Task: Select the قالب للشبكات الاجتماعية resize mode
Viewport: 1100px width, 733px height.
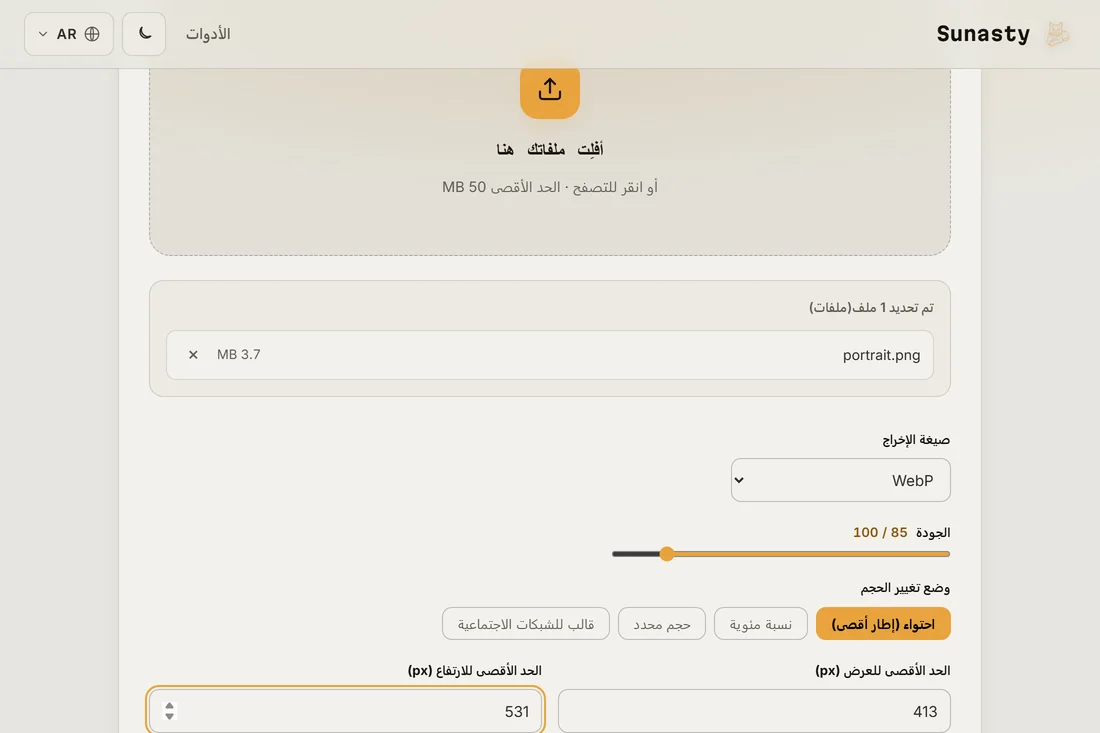Action: (x=525, y=624)
